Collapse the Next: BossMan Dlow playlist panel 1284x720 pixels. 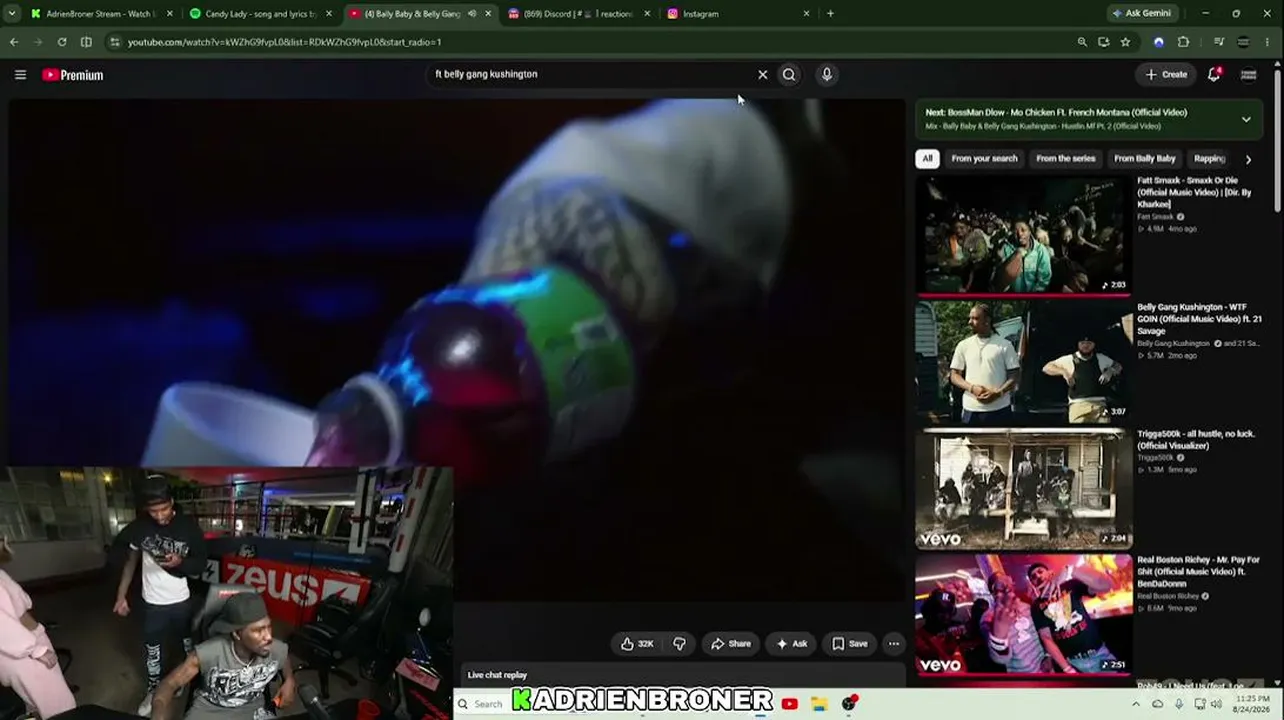1246,120
